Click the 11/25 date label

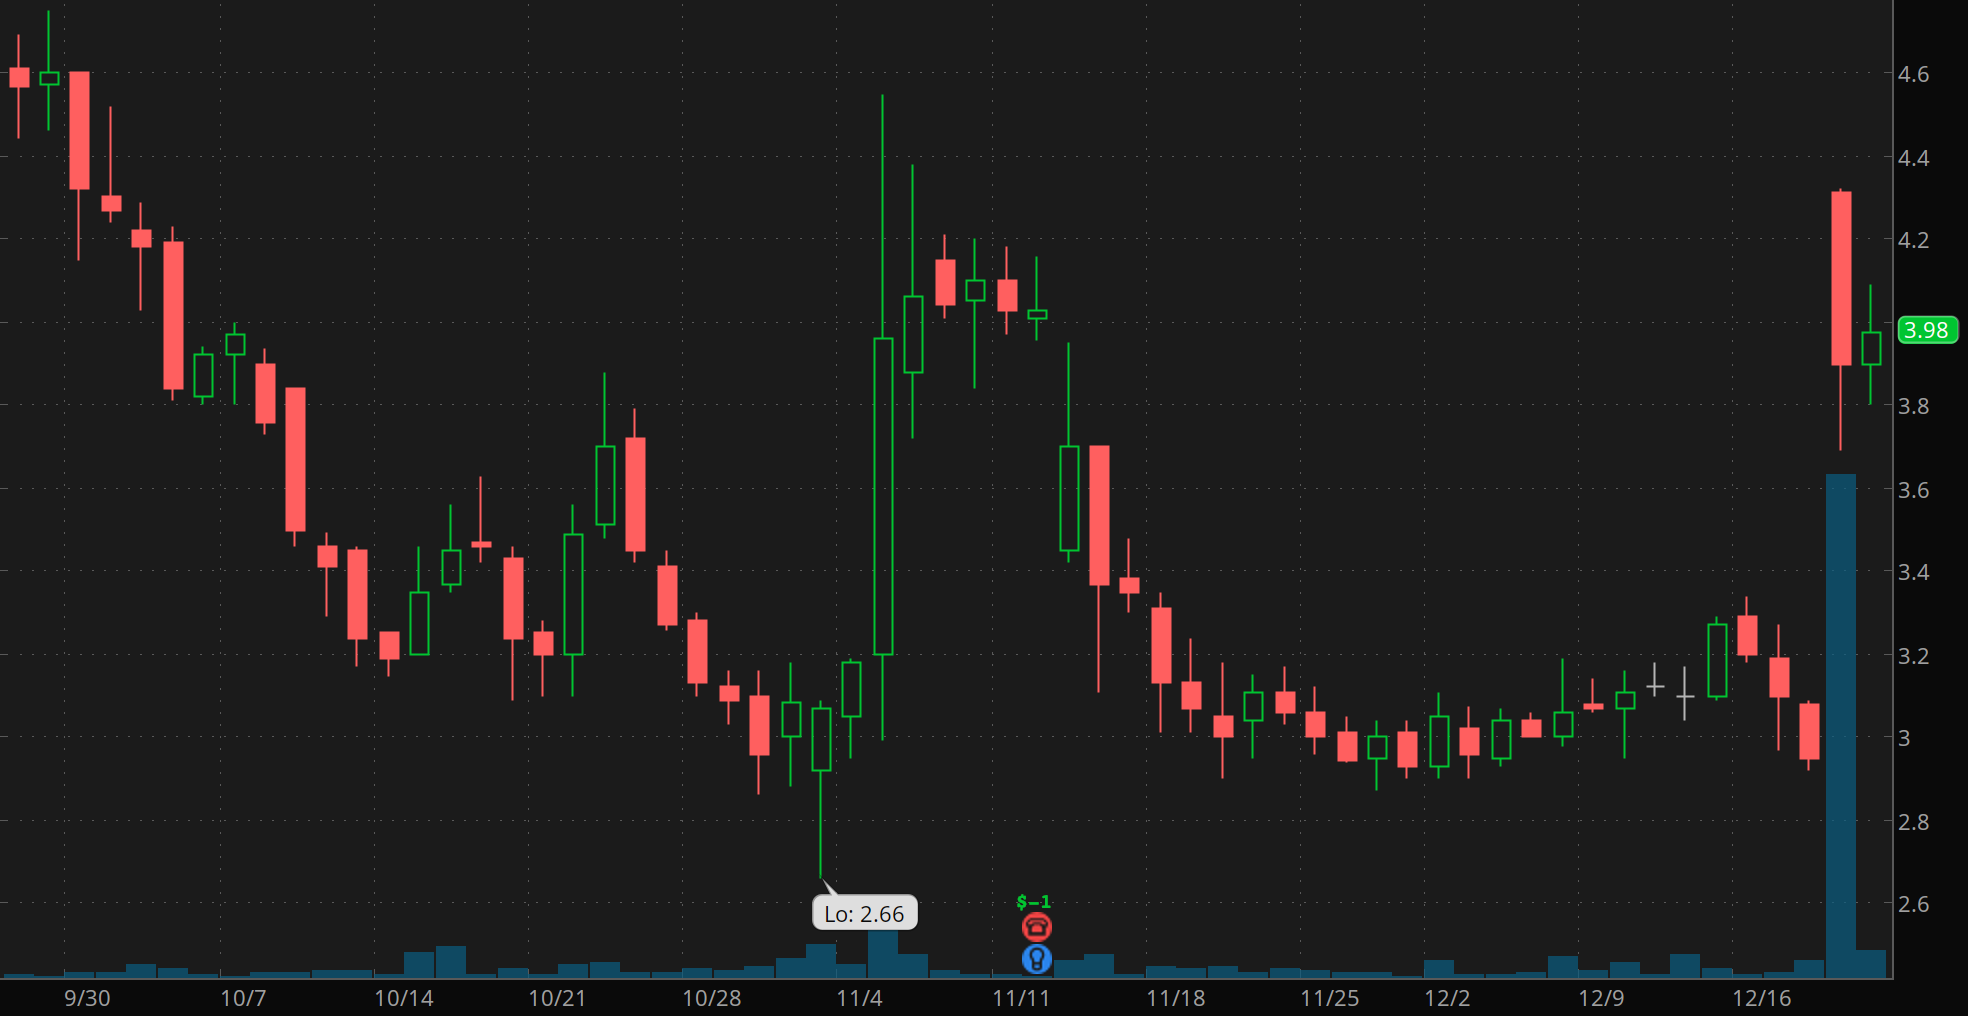click(1330, 998)
